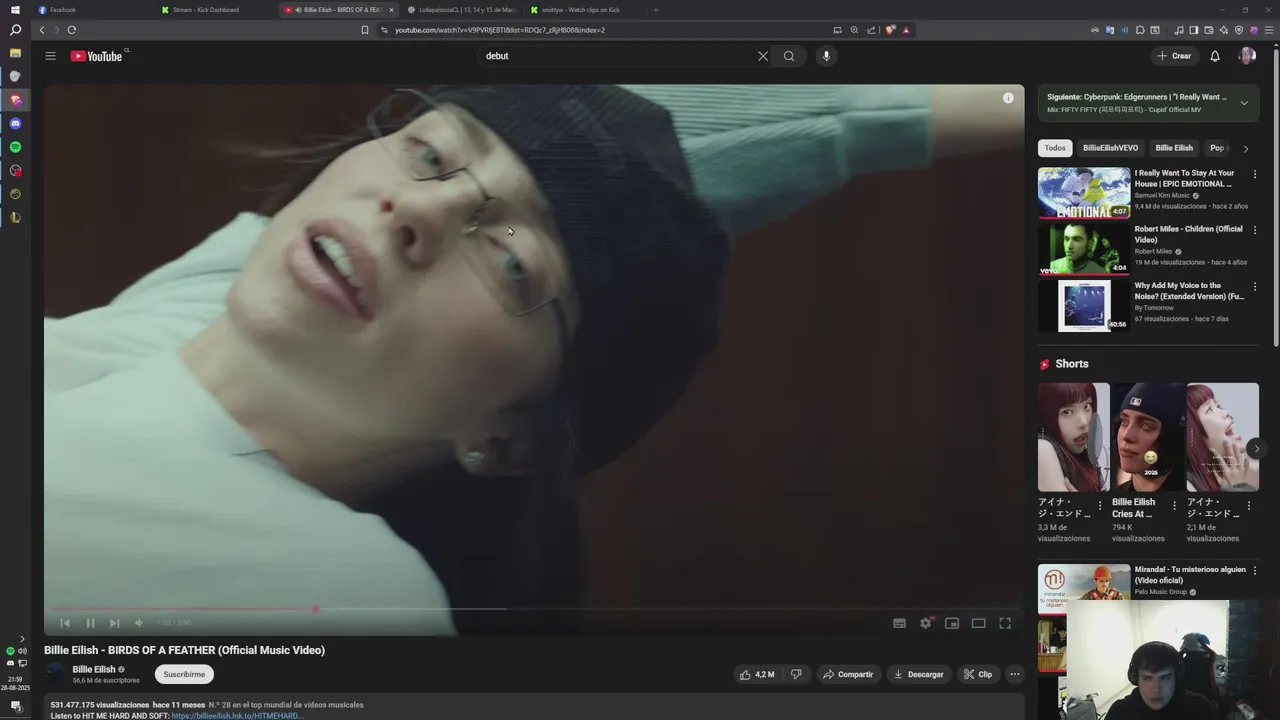Toggle theater mode view
This screenshot has width=1280, height=720.
(x=979, y=623)
